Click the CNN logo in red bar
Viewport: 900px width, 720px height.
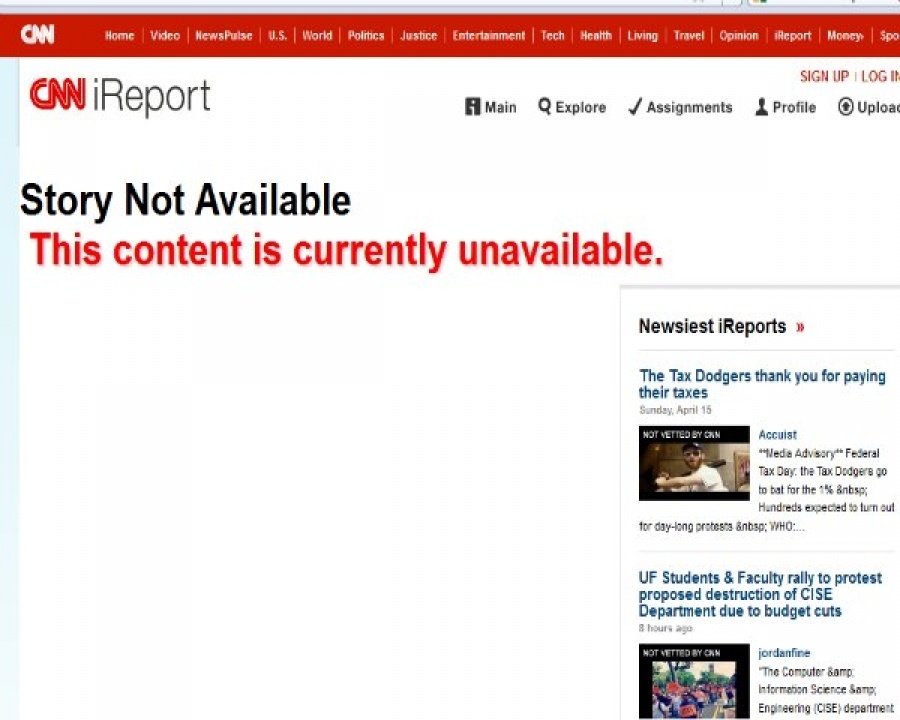[37, 34]
